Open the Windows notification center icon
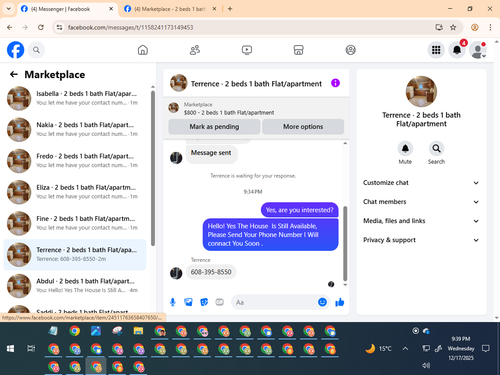500x375 pixels. (x=486, y=349)
